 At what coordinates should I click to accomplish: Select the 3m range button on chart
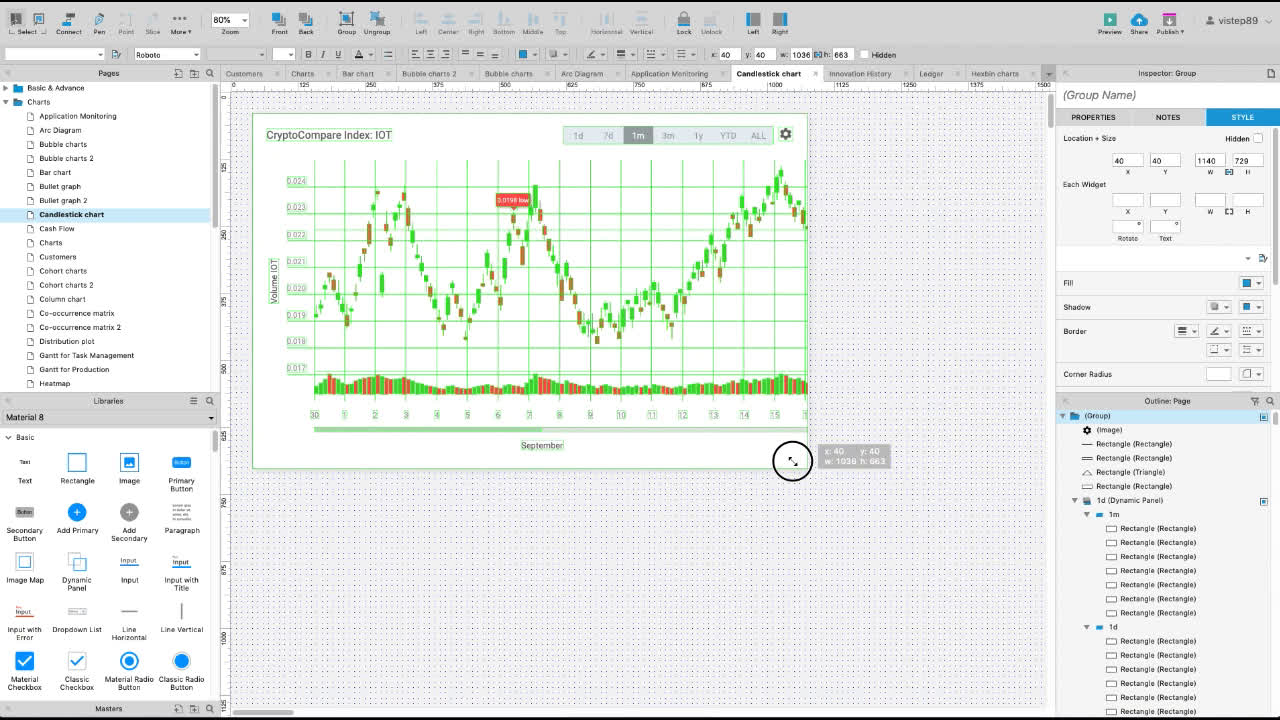668,135
